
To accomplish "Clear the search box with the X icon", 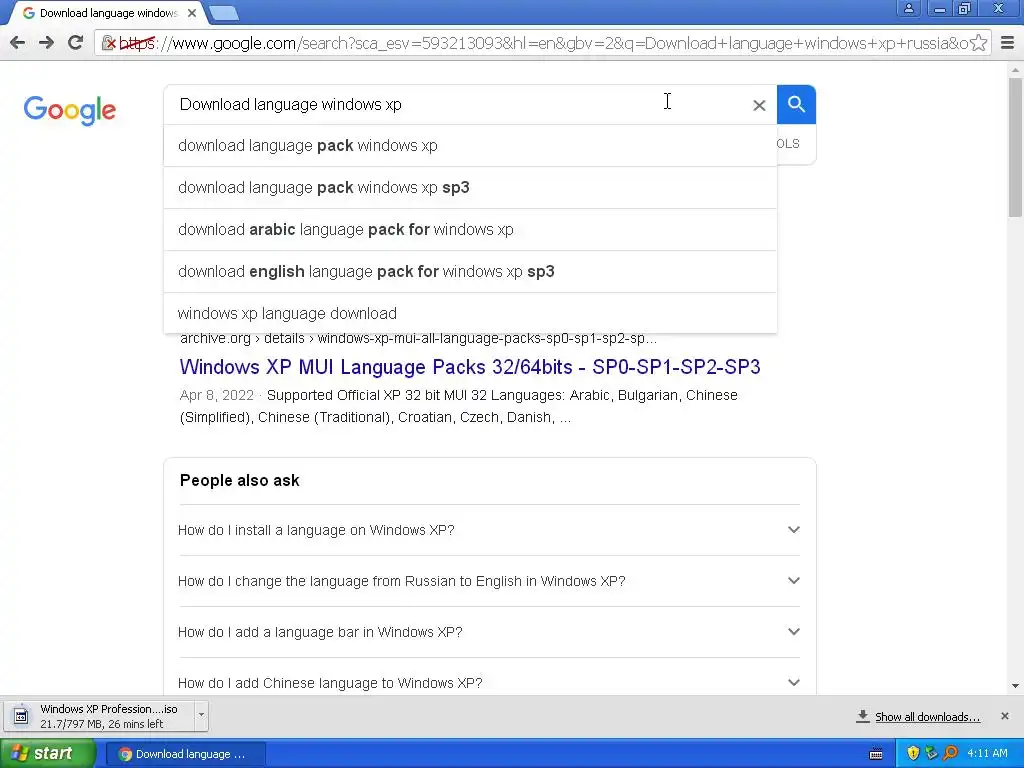I will click(x=759, y=105).
